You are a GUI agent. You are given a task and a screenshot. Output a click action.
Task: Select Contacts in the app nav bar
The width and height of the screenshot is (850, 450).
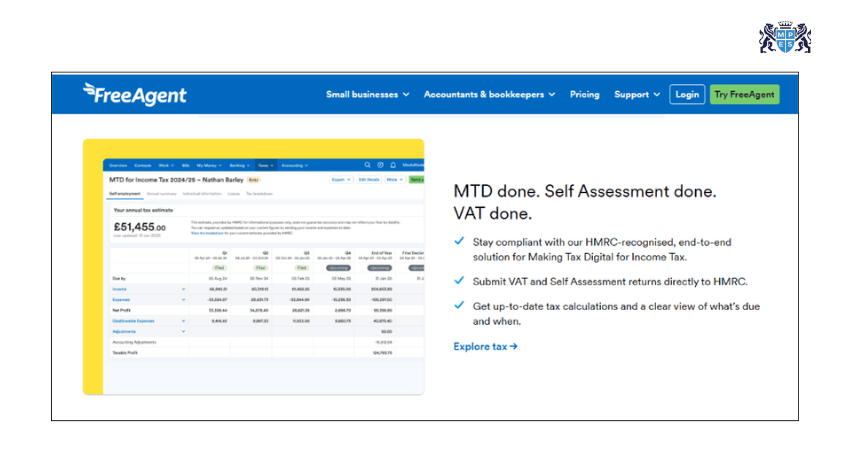143,165
